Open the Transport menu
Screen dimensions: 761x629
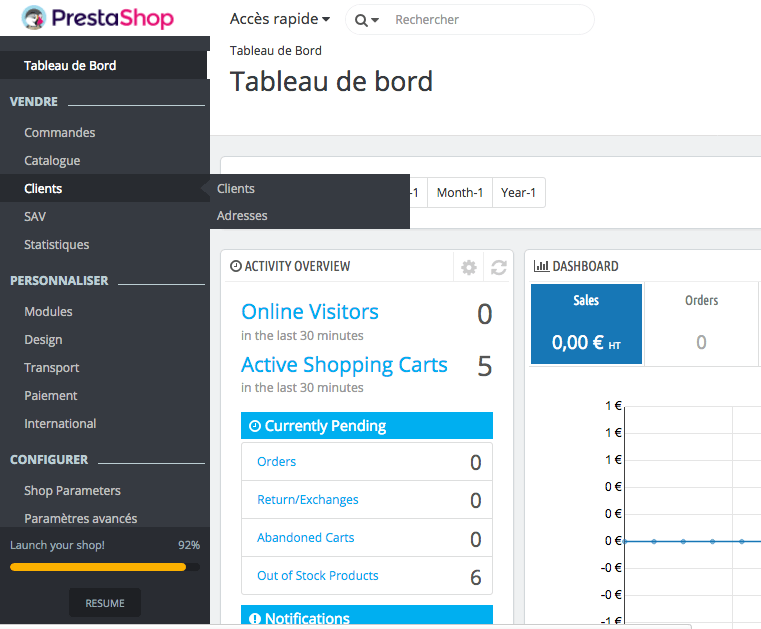click(x=52, y=368)
